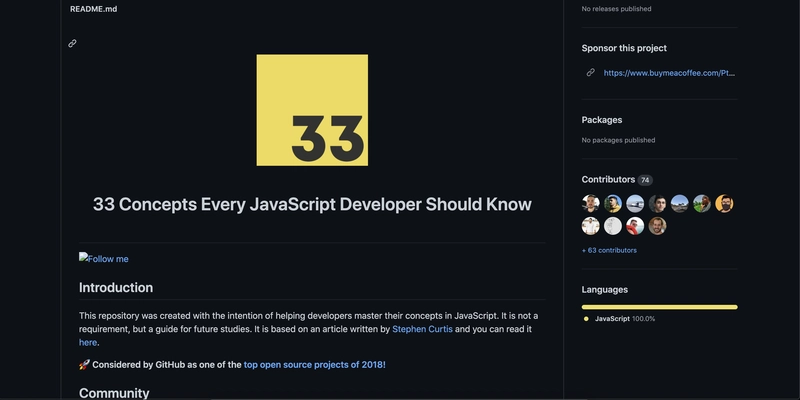Viewport: 800px width, 400px height.
Task: Click the 'No packages published' text
Action: click(x=618, y=140)
